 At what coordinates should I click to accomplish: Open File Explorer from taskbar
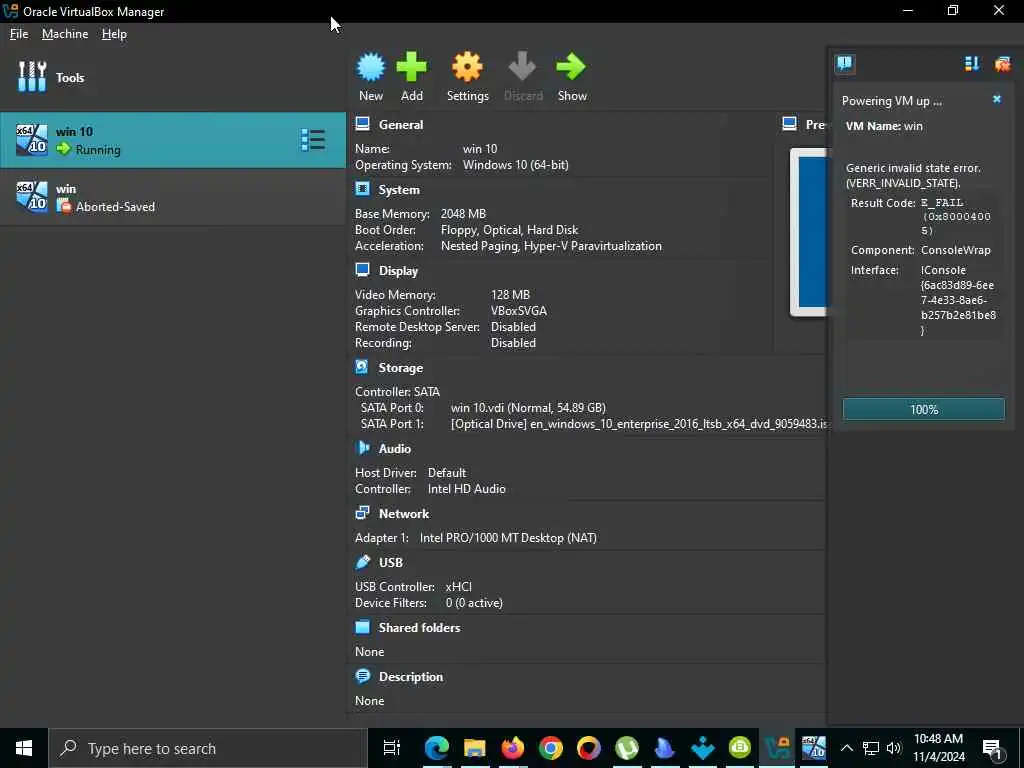pos(475,748)
